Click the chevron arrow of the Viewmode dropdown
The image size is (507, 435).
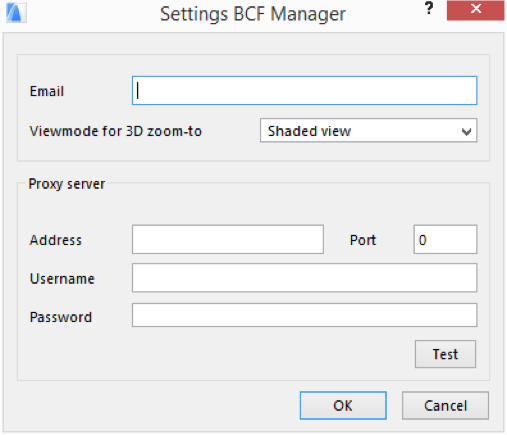pyautogui.click(x=466, y=132)
